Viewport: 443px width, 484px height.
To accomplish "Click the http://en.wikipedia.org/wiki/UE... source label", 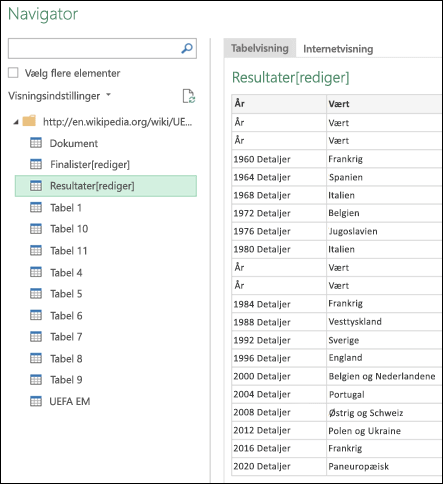I will pyautogui.click(x=118, y=122).
